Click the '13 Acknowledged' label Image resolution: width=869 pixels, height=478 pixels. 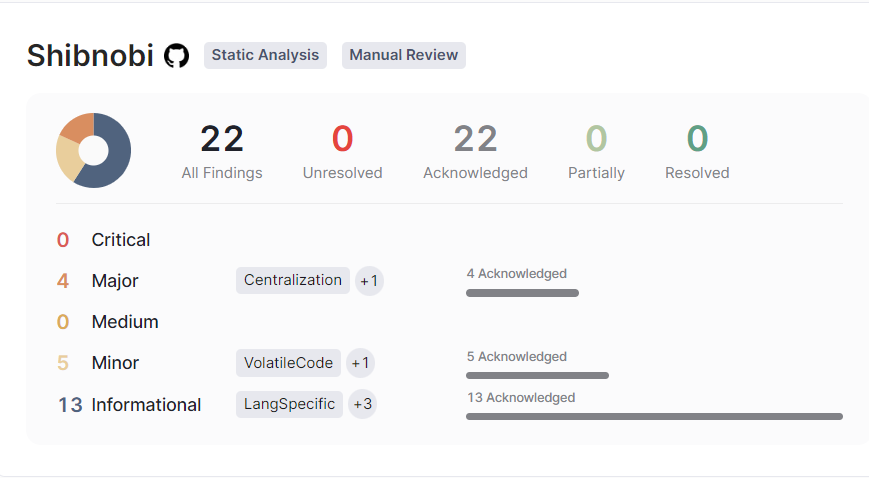coord(521,398)
